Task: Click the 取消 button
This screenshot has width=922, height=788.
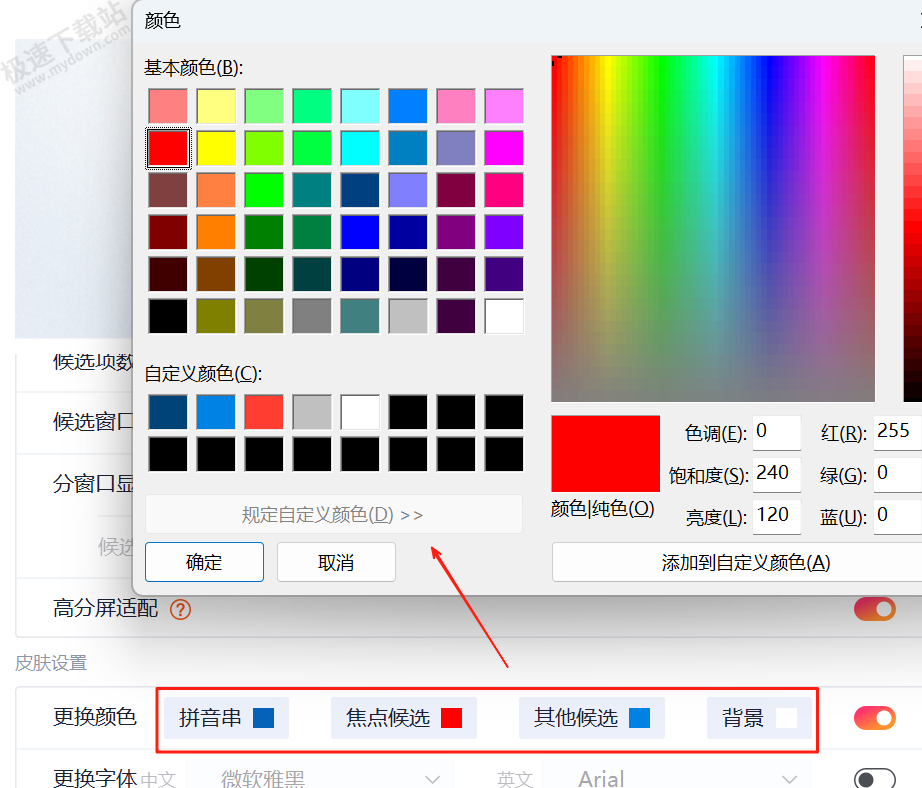Action: coord(336,562)
